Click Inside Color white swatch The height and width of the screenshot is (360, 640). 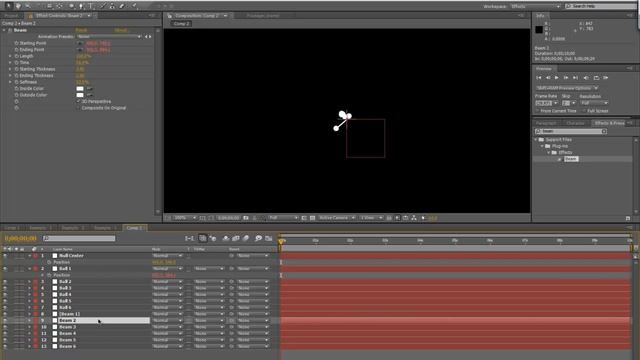(80, 89)
